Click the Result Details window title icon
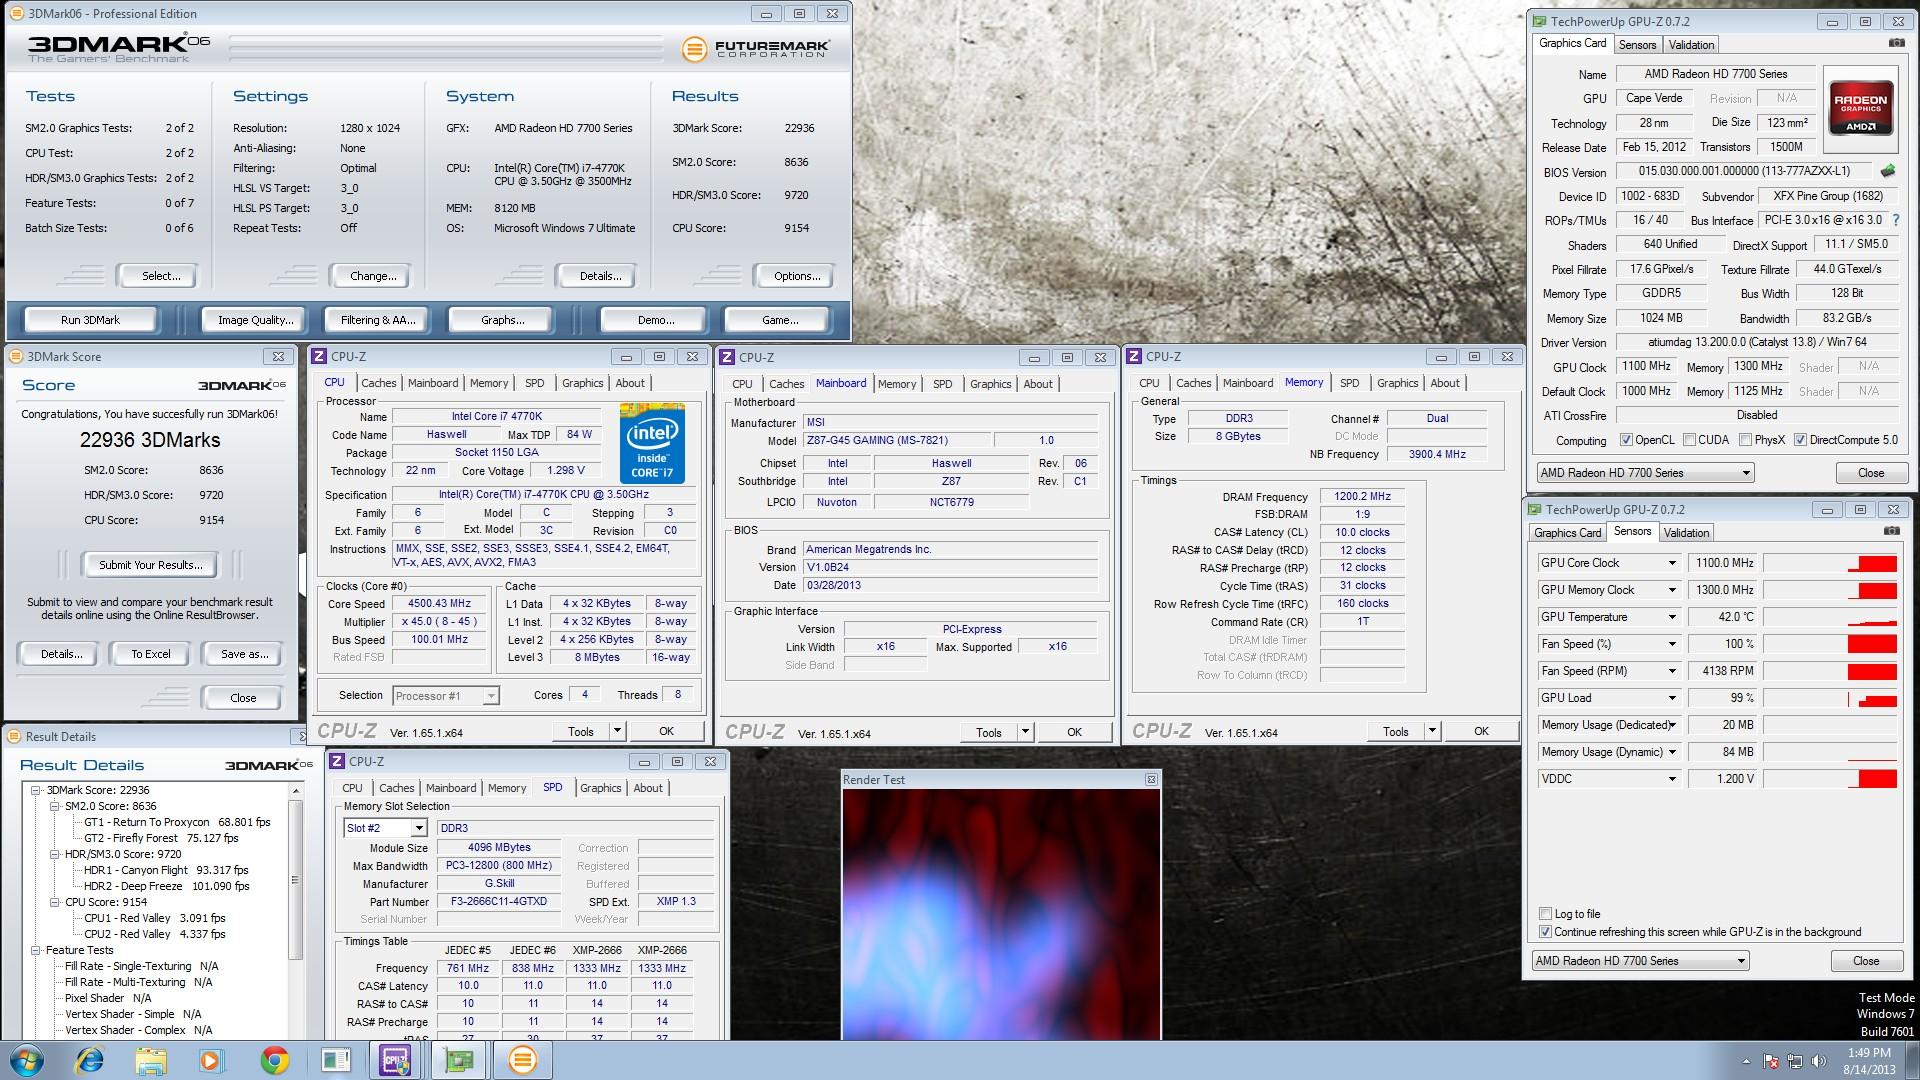1920x1080 pixels. (x=14, y=736)
